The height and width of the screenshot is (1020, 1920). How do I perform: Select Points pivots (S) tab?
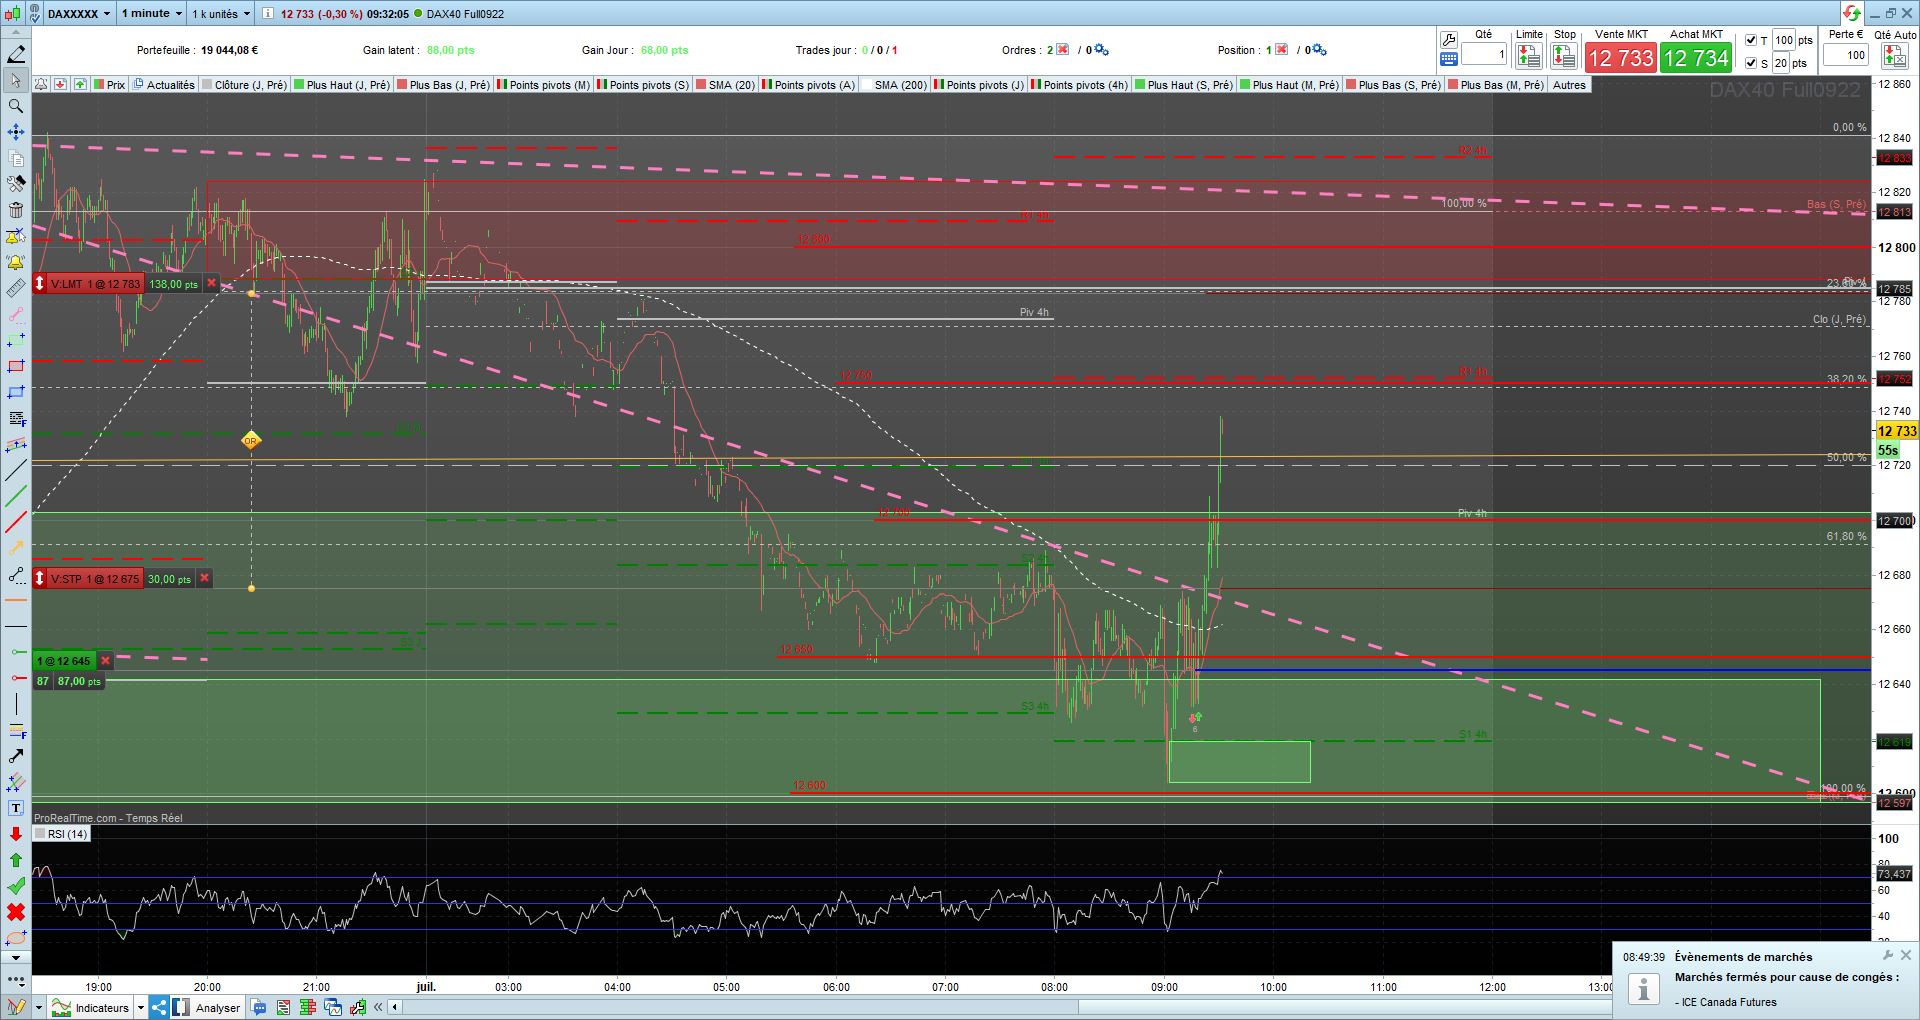(644, 85)
